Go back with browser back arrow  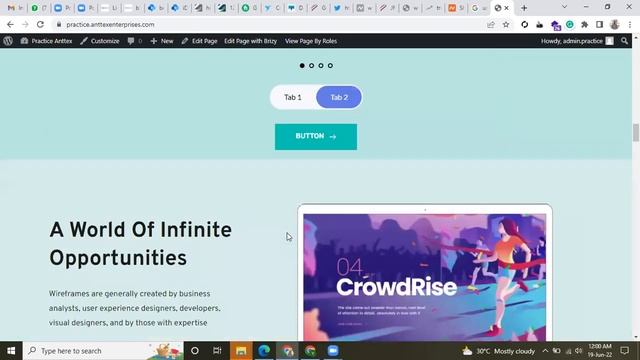(10, 24)
